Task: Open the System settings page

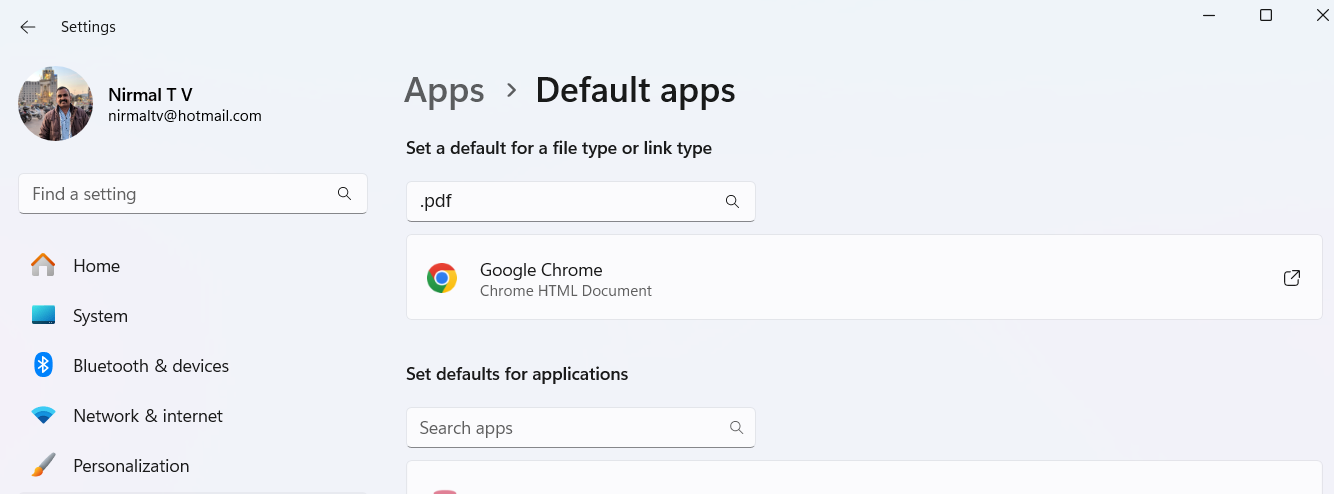Action: coord(193,316)
